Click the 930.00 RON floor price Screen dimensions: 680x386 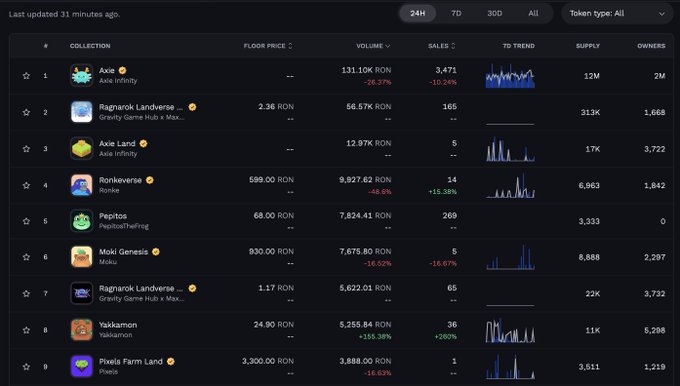tap(271, 252)
